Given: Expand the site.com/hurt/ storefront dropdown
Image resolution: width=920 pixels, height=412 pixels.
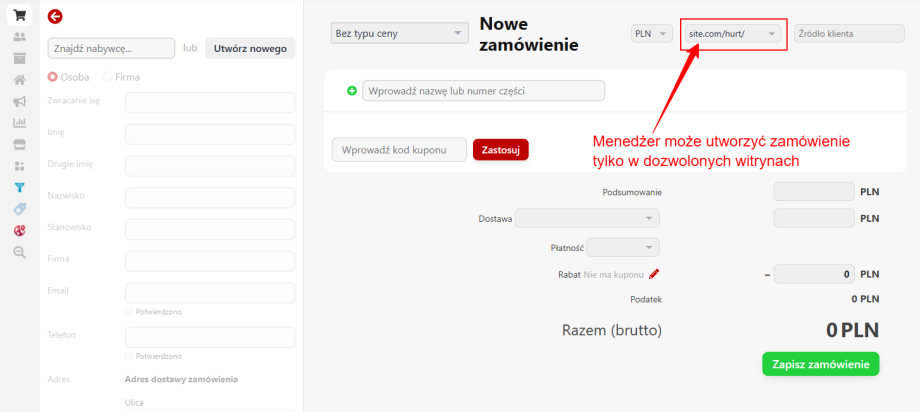Looking at the screenshot, I should coord(733,34).
